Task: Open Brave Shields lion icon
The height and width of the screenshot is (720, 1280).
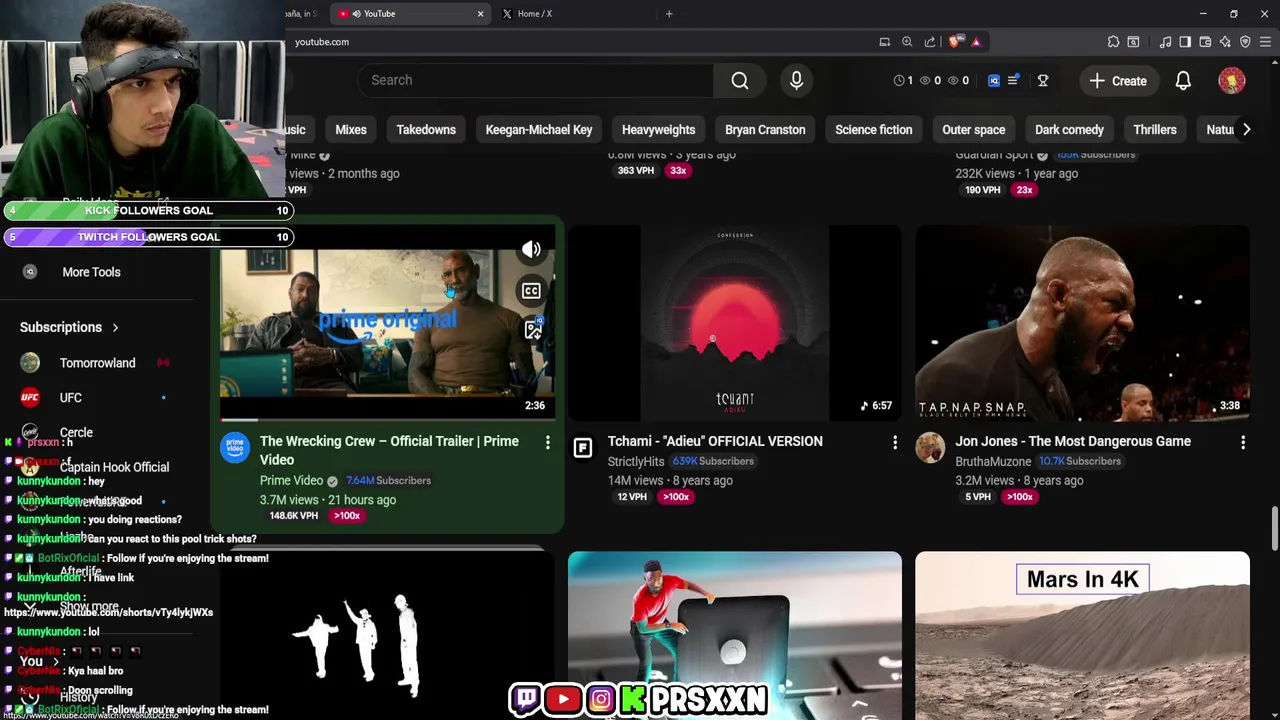Action: pos(955,42)
